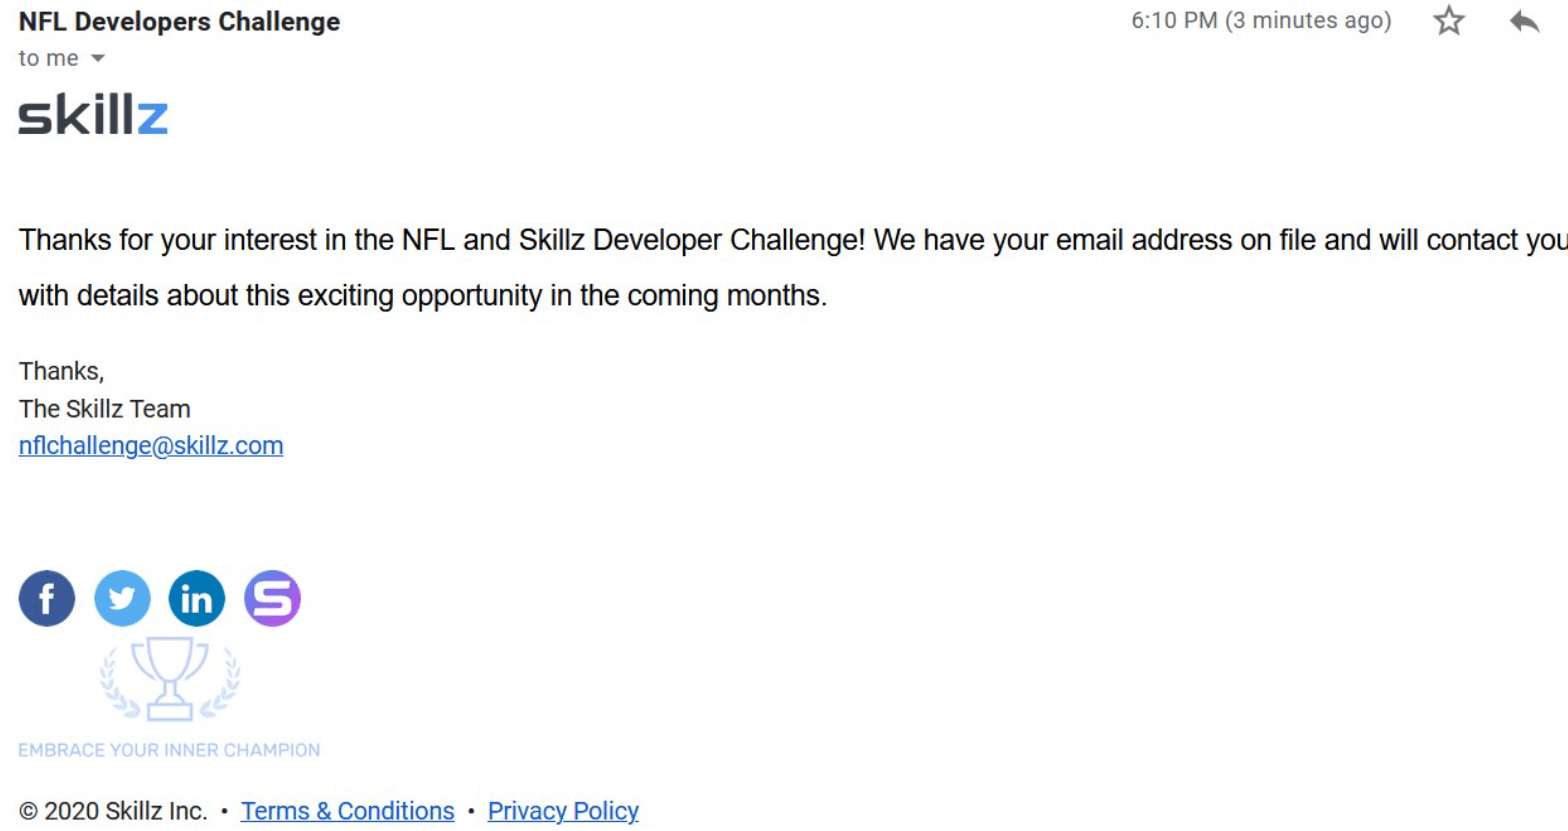This screenshot has width=1568, height=831.
Task: Open the LinkedIn social icon
Action: tap(197, 599)
